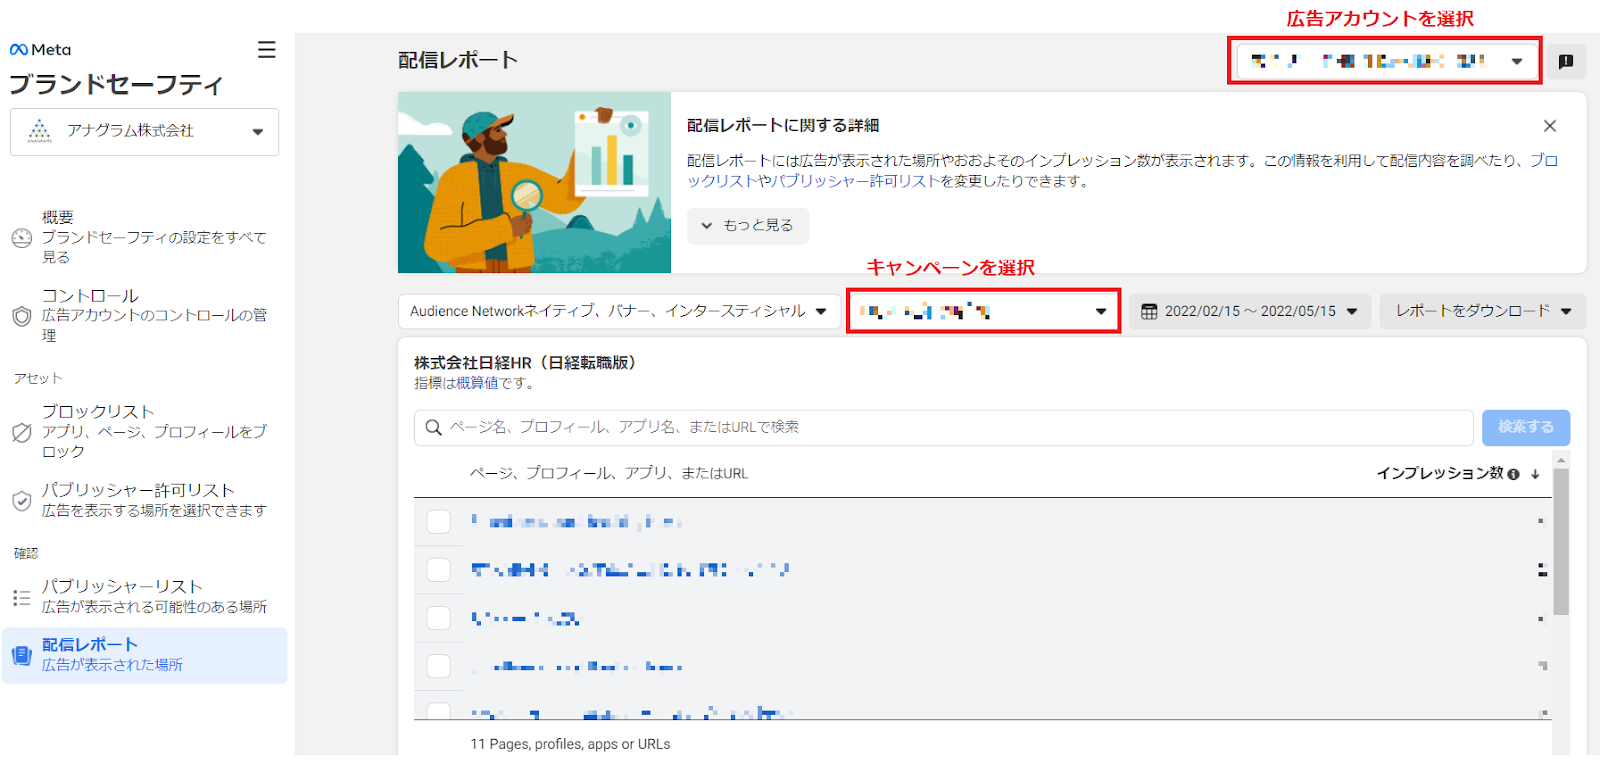
Task: Click the calendar icon in date selector
Action: [1149, 311]
